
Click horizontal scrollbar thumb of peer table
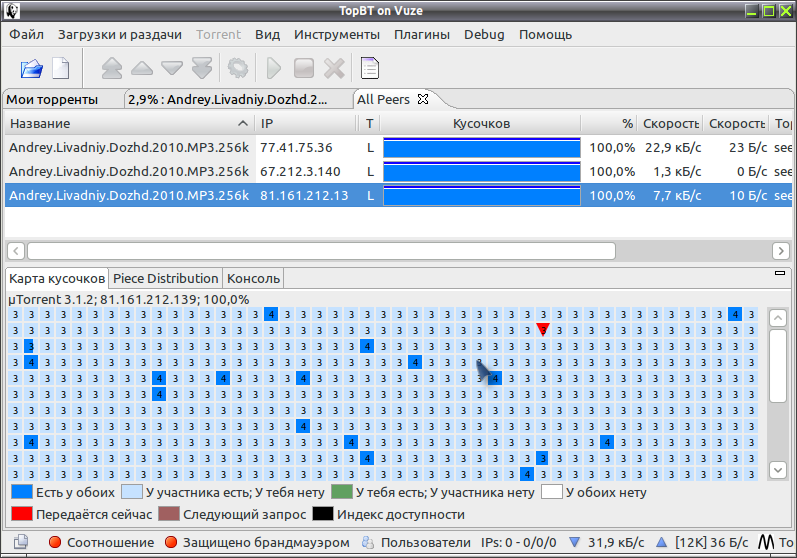pyautogui.click(x=321, y=251)
